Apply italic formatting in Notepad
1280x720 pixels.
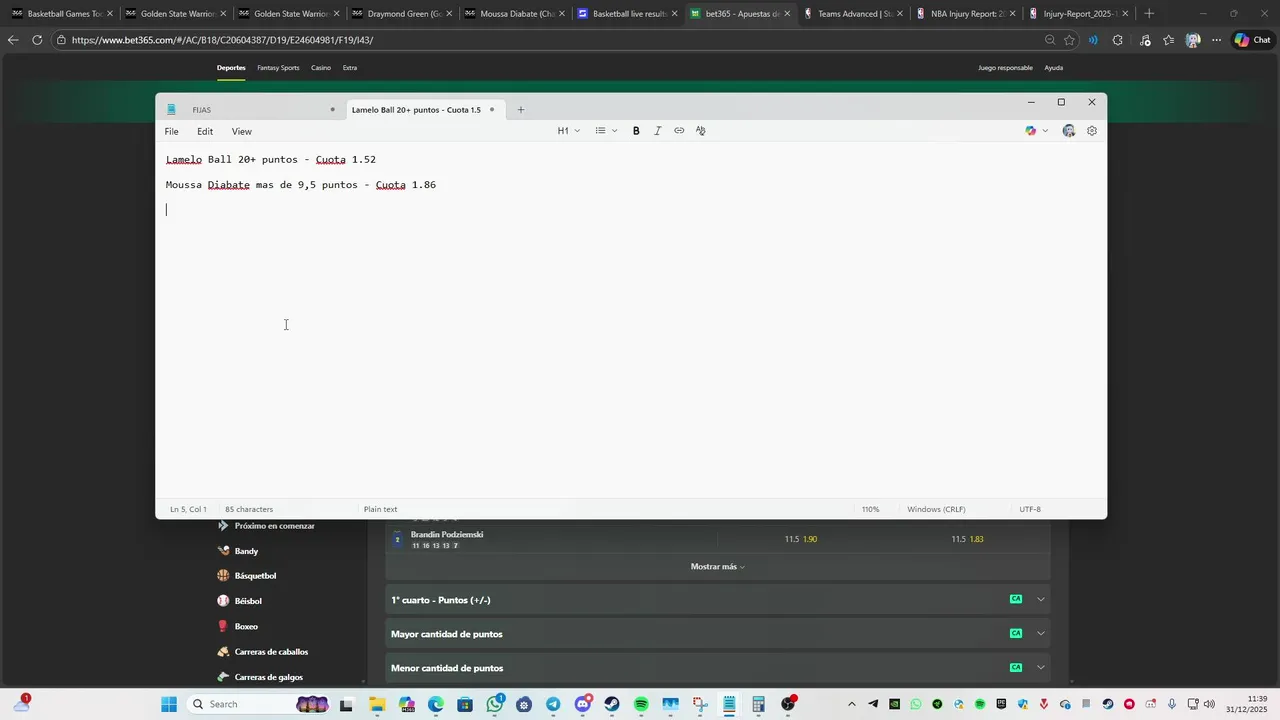coord(657,131)
